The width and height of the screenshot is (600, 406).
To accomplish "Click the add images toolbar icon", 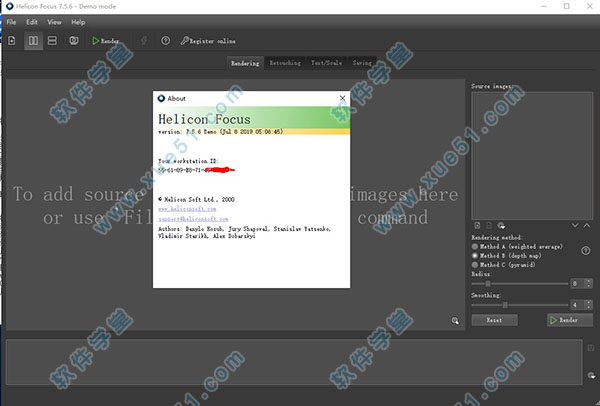I will 12,41.
